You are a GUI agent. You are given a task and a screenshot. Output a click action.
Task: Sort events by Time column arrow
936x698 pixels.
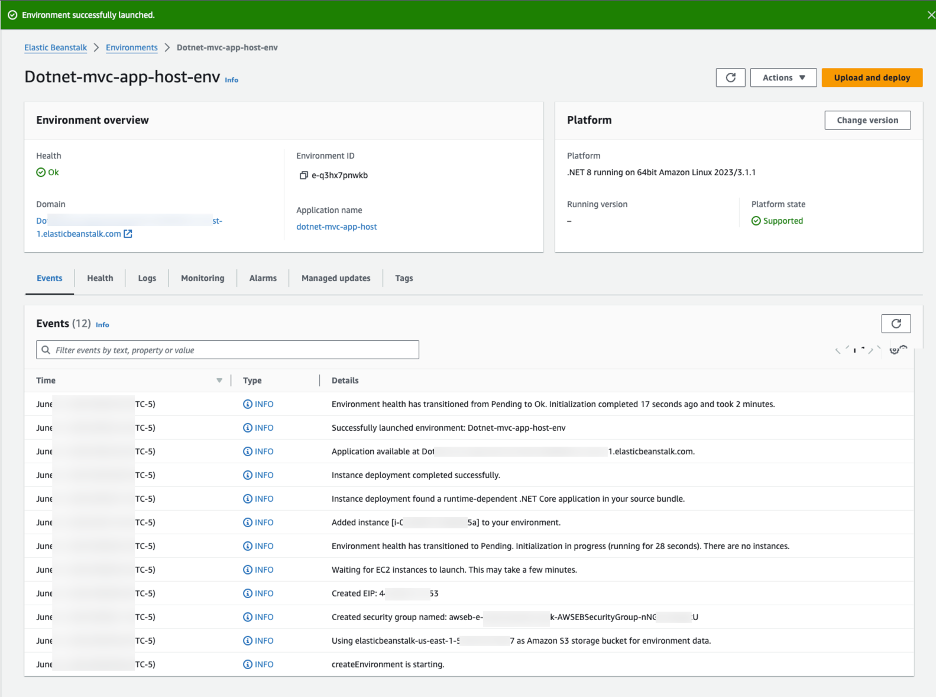pos(219,380)
